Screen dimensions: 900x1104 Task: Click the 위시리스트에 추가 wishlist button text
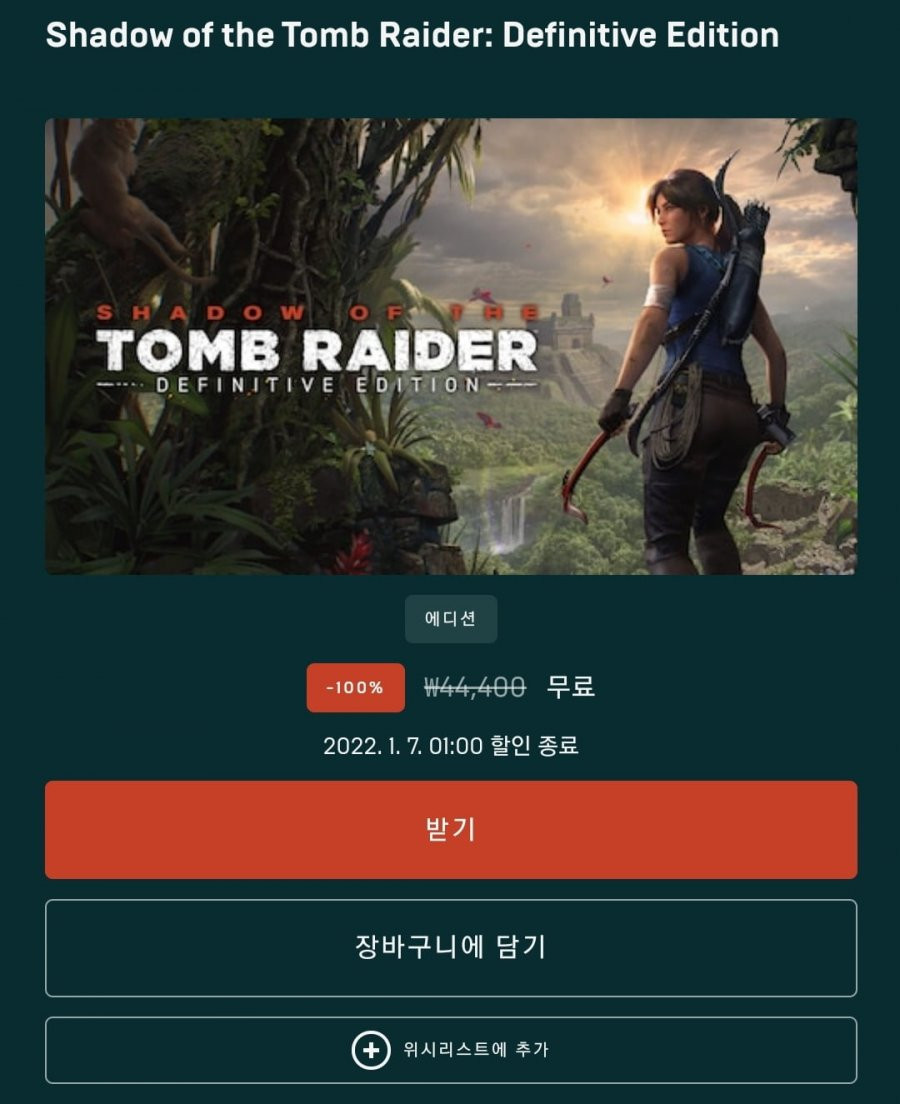(475, 1050)
